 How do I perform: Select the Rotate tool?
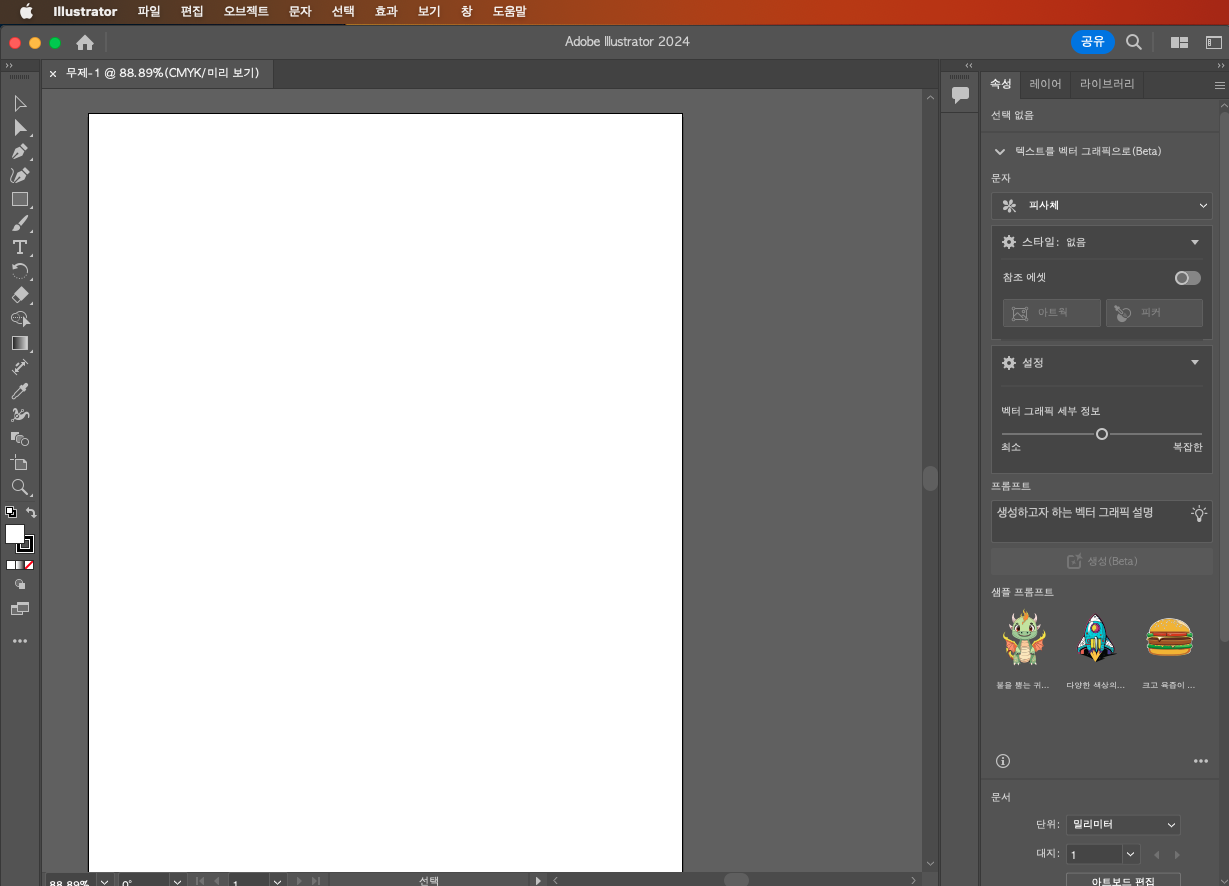pos(20,271)
